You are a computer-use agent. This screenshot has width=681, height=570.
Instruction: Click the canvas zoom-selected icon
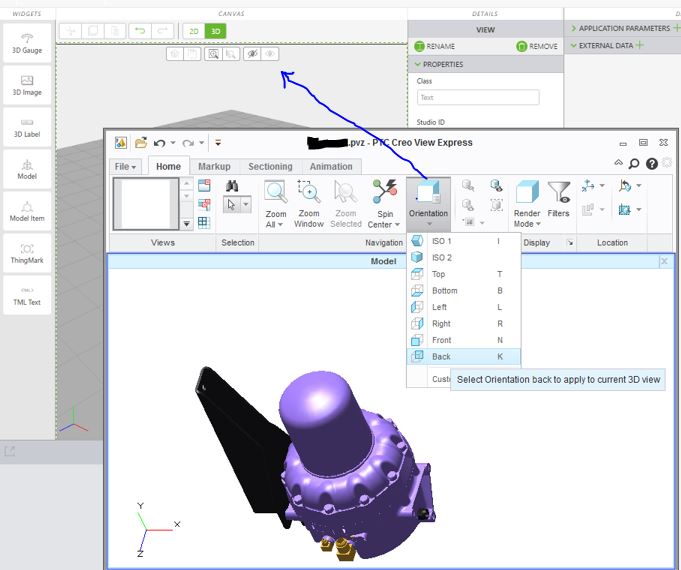[231, 54]
